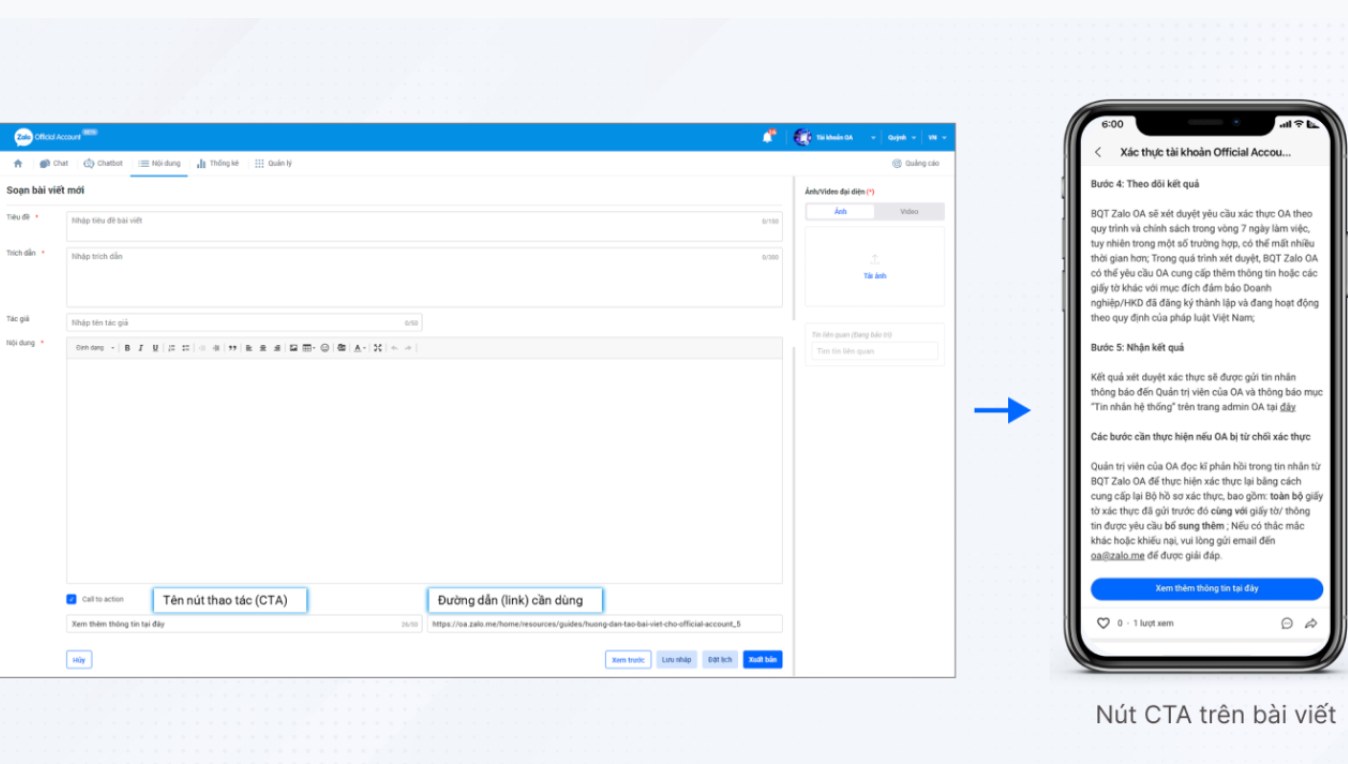
Task: Go to the Chatbot tab
Action: (103, 163)
